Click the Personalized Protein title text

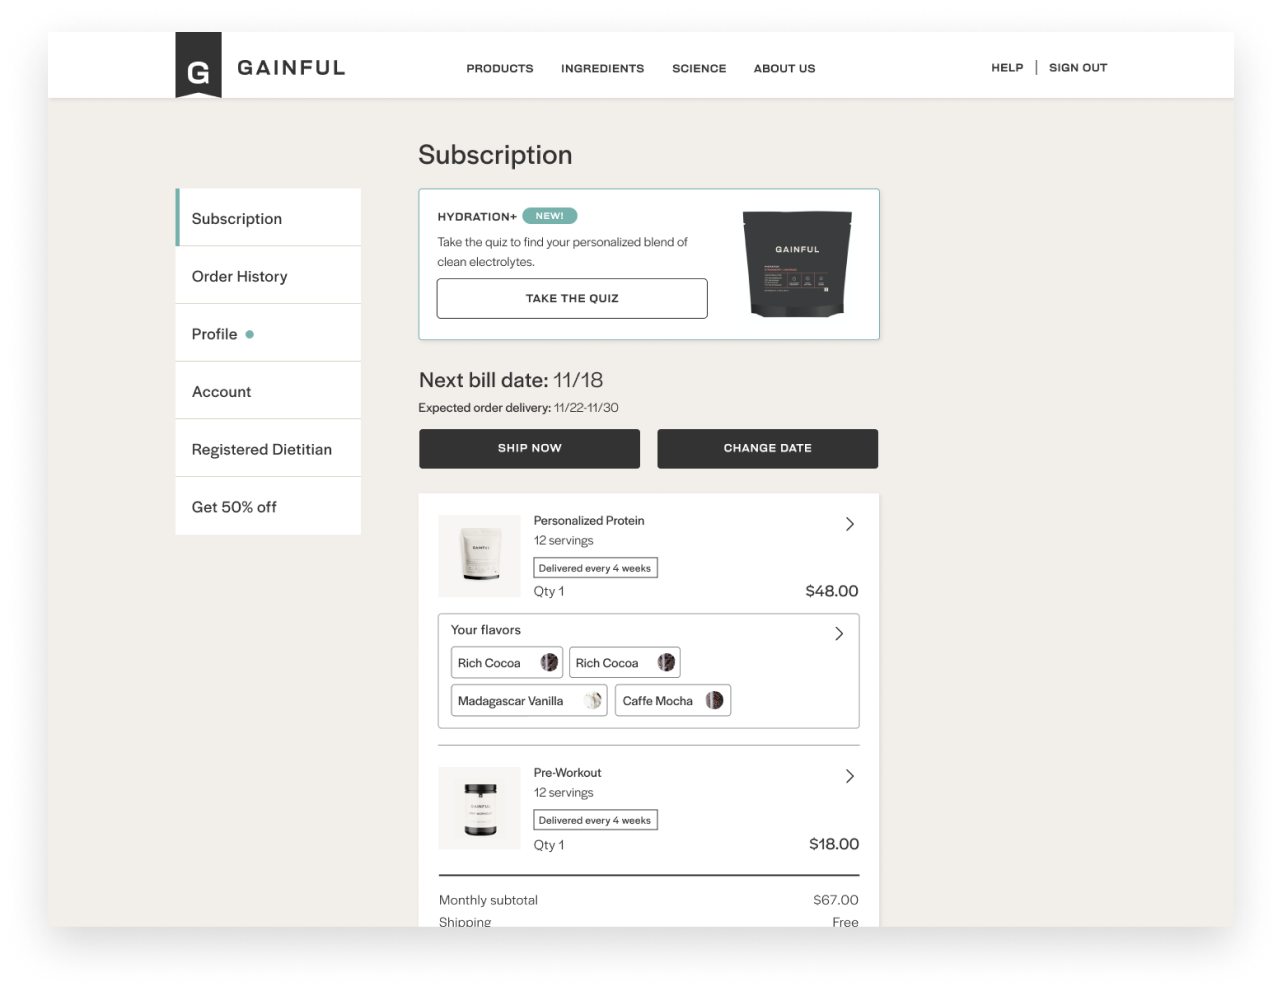pyautogui.click(x=589, y=521)
